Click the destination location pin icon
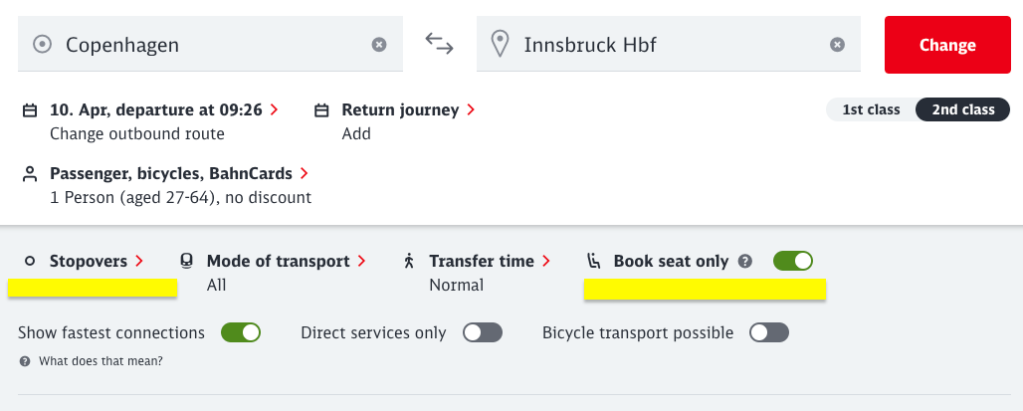Viewport: 1023px width, 411px height. 500,44
